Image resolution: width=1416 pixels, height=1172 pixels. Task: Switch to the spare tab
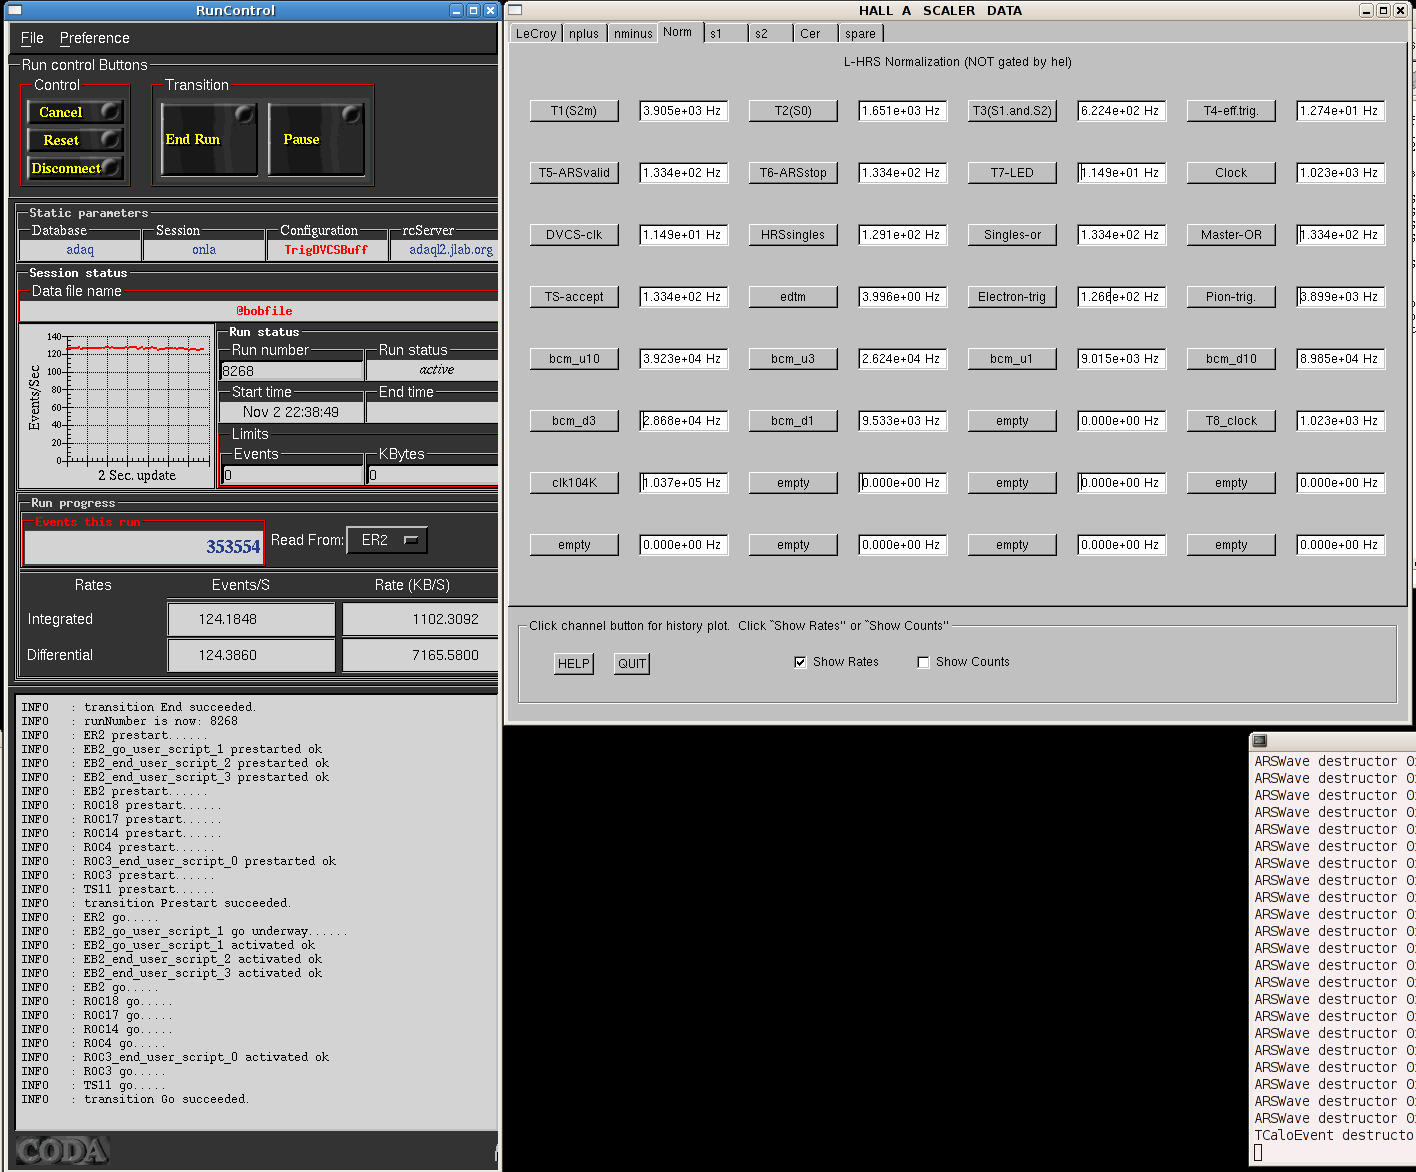[860, 33]
